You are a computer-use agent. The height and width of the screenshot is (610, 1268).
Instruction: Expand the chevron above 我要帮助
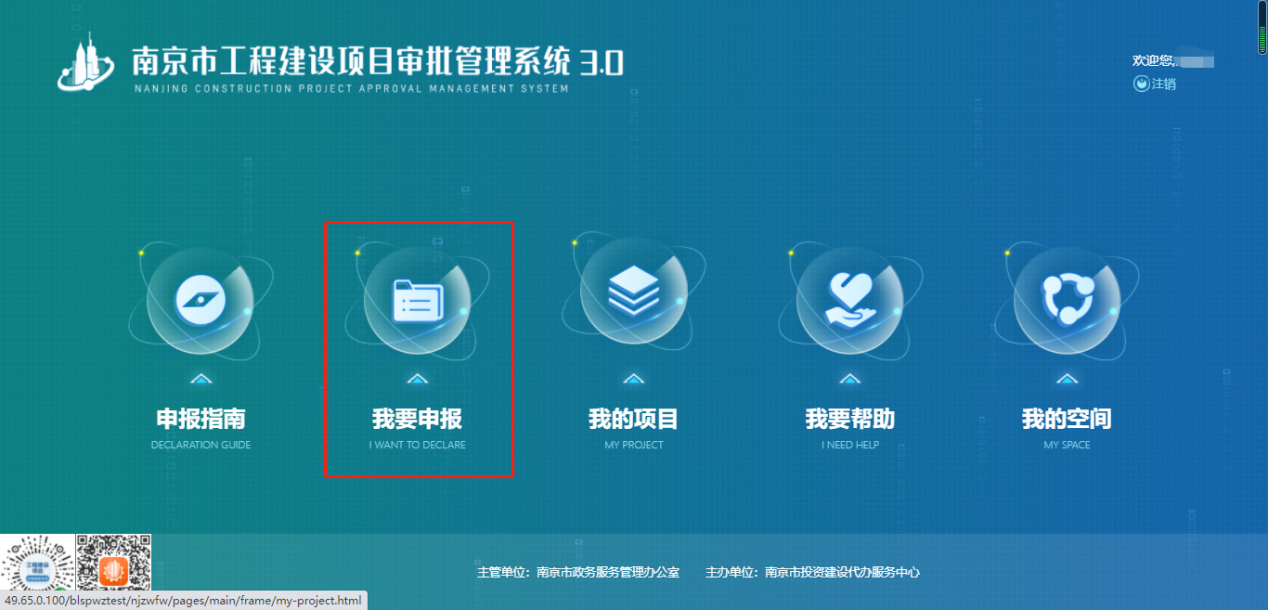tap(850, 379)
